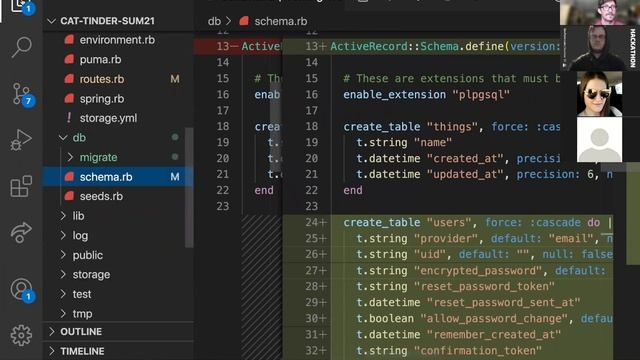
Task: Open the Accounts menu icon
Action: [21, 289]
